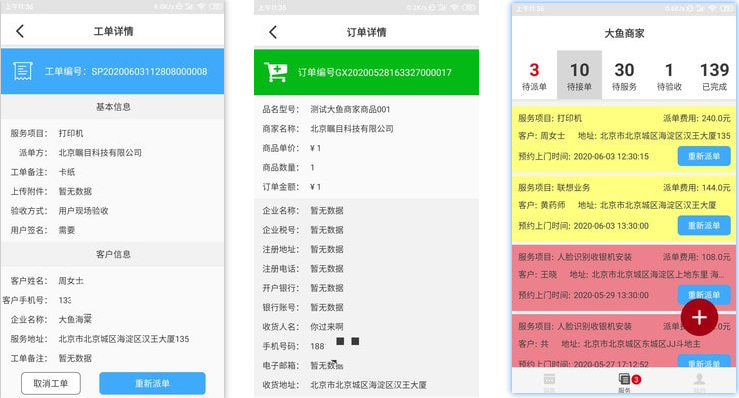Select the 待派单 tab showing 3

pos(534,75)
